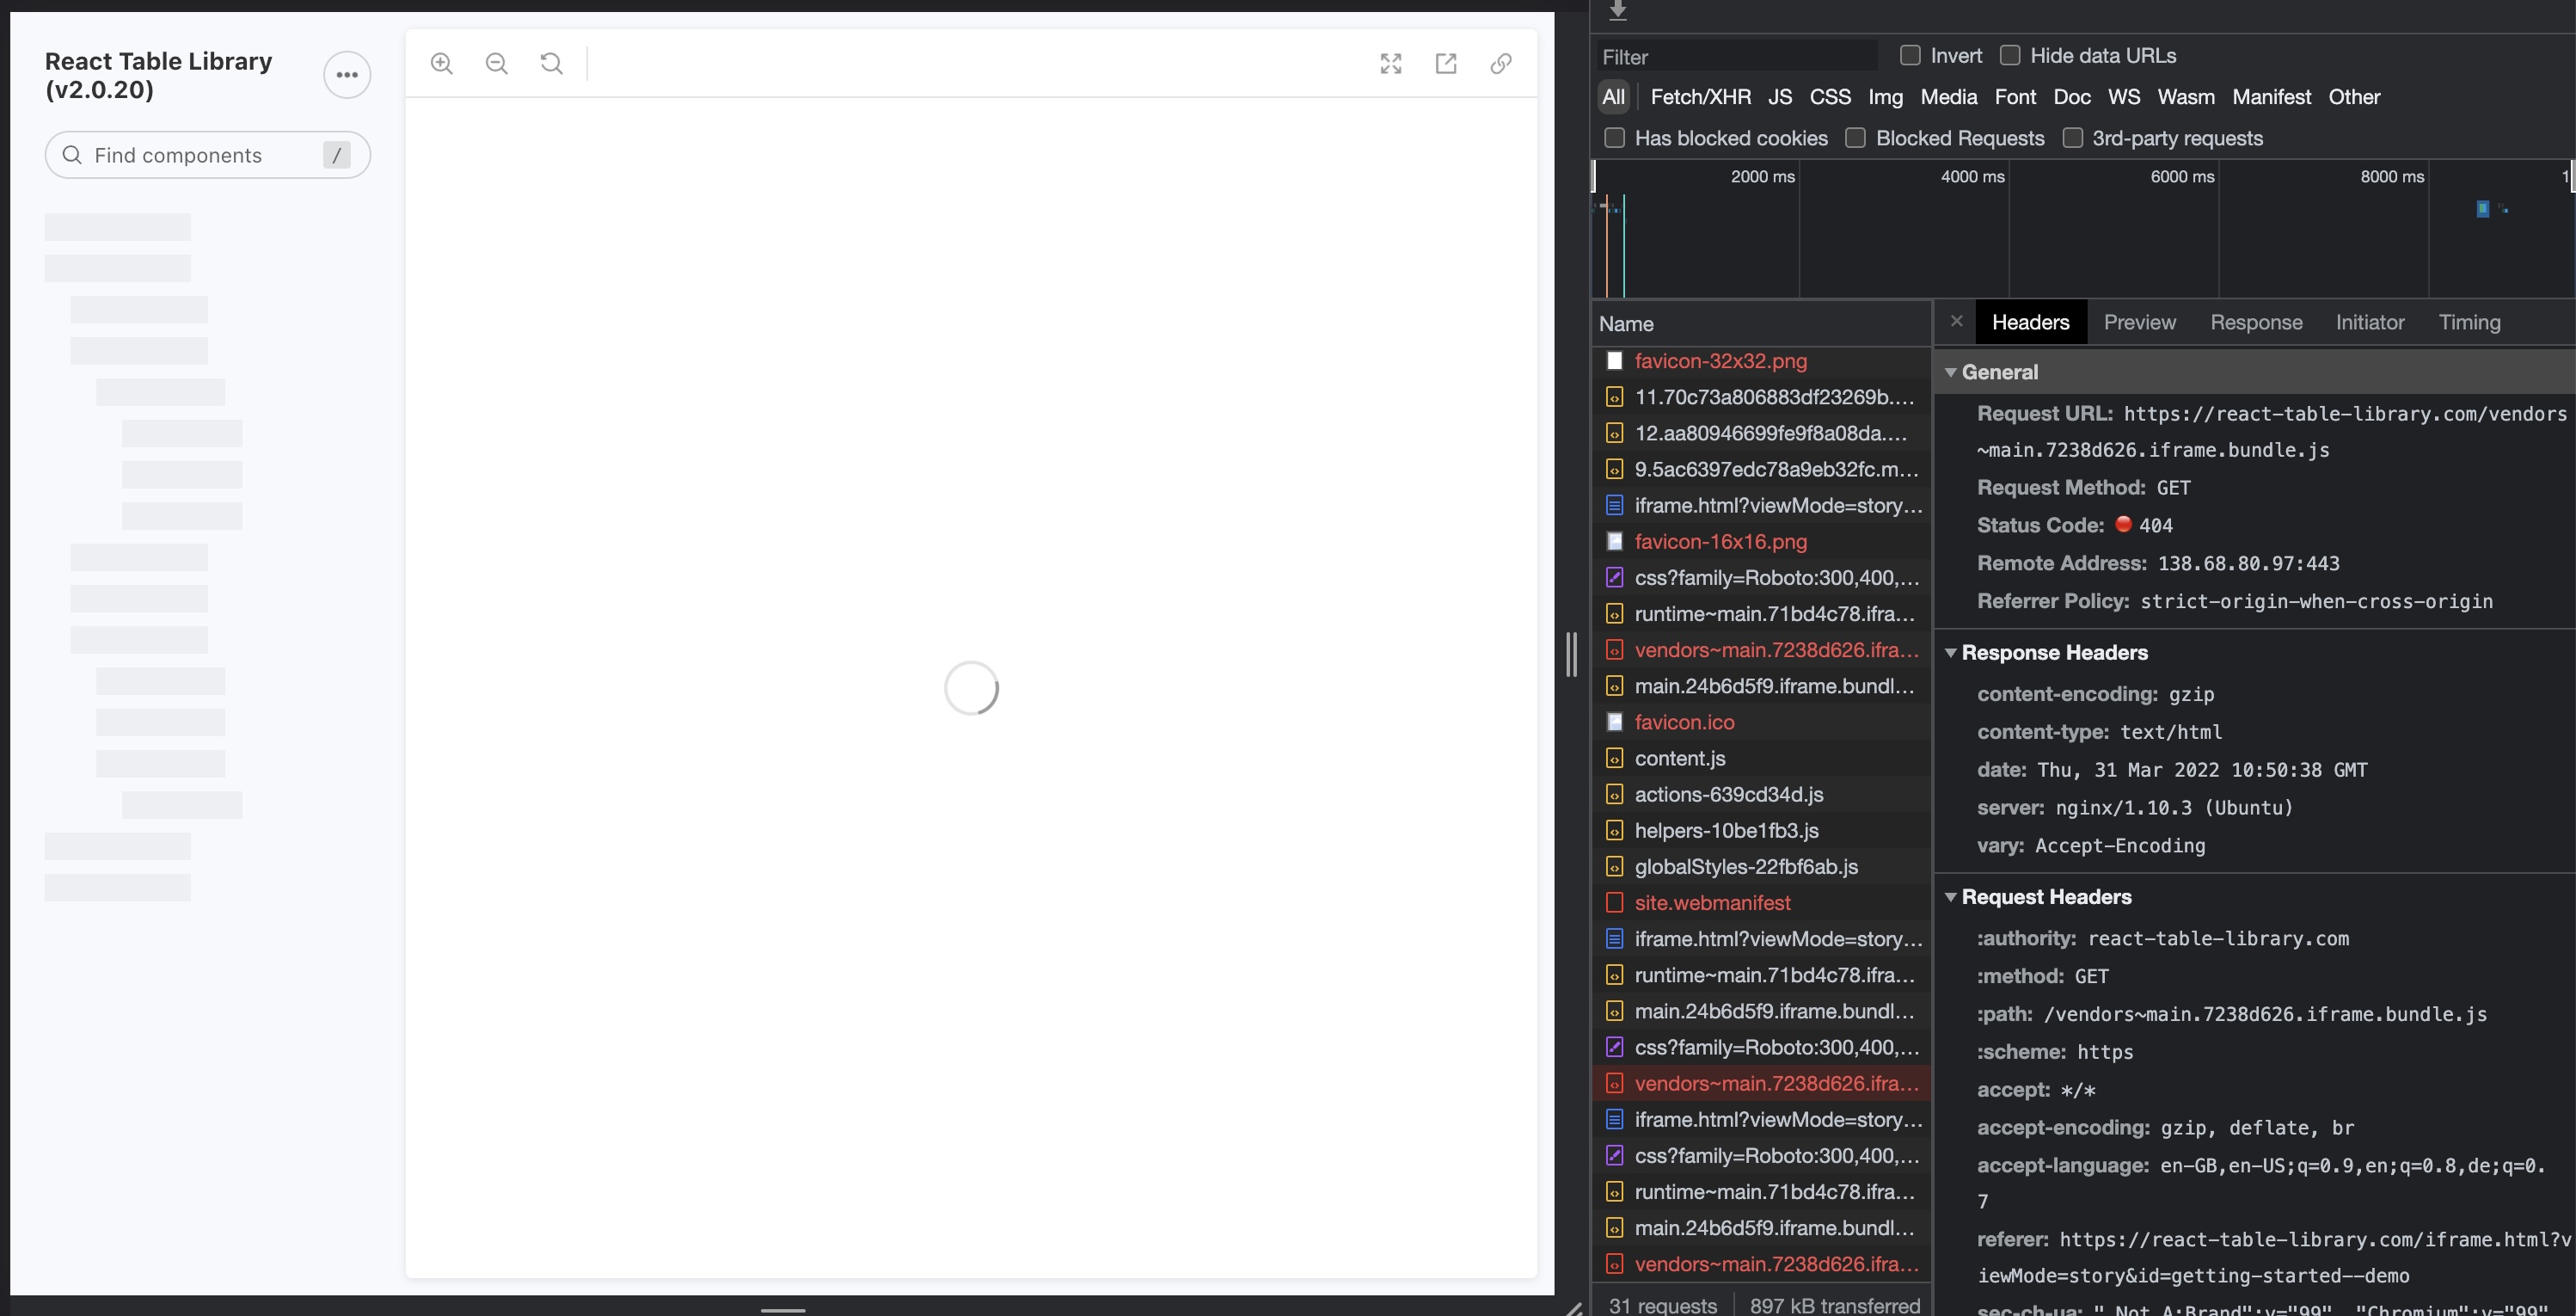Open the Timing tab
The image size is (2576, 1316).
click(2470, 322)
